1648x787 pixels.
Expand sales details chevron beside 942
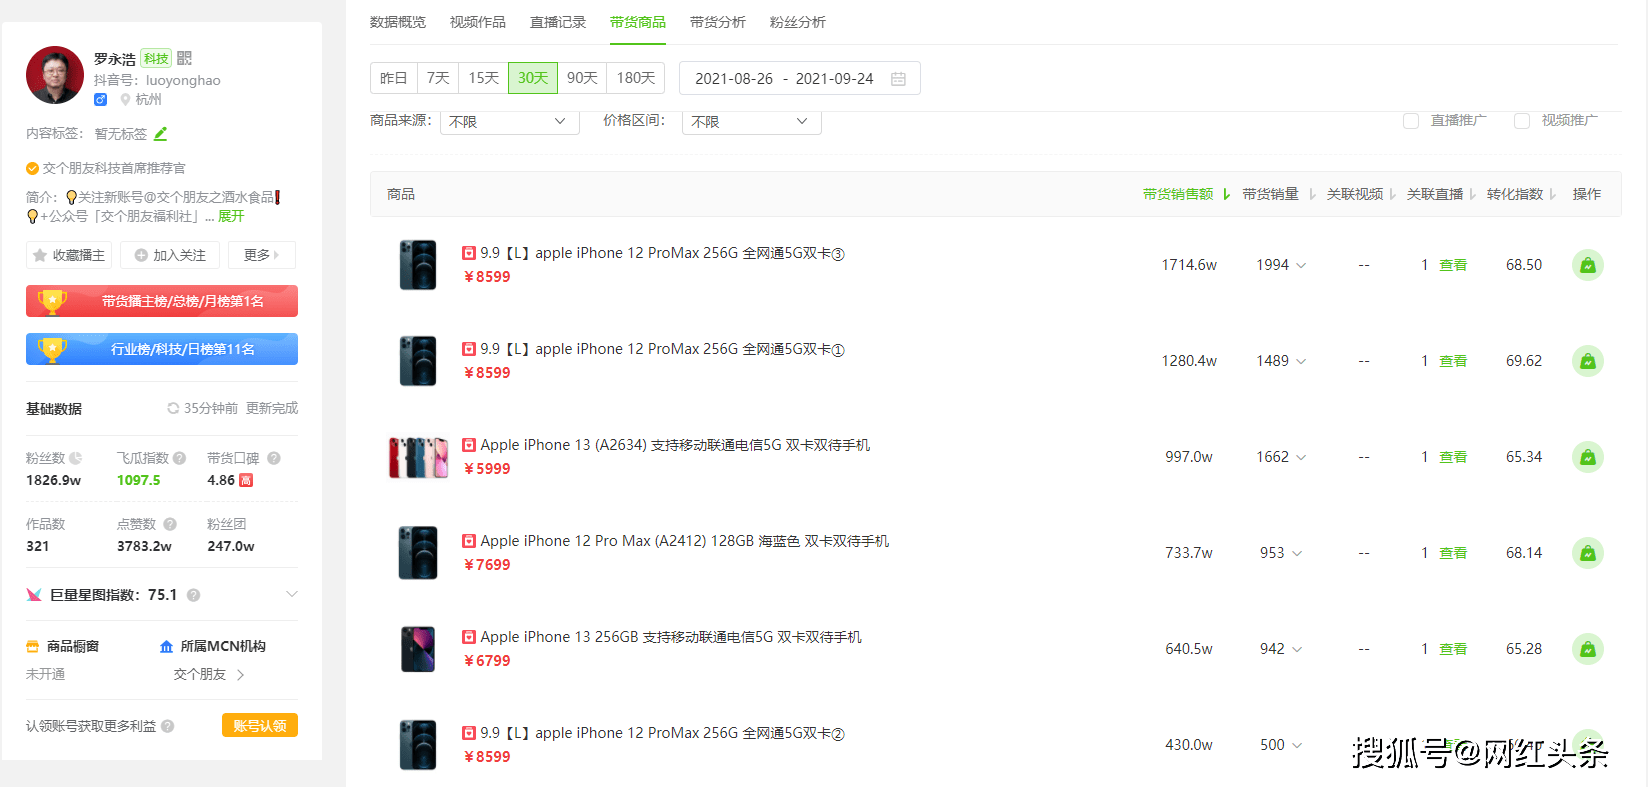coord(1297,650)
